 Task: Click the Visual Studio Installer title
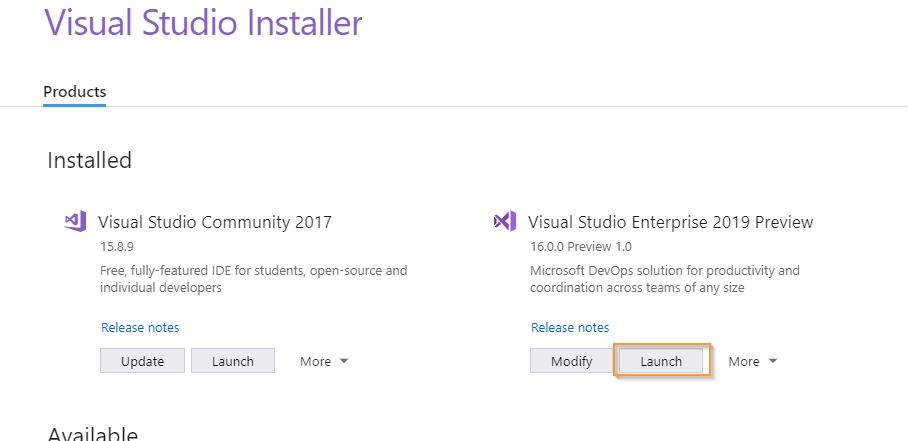(203, 23)
